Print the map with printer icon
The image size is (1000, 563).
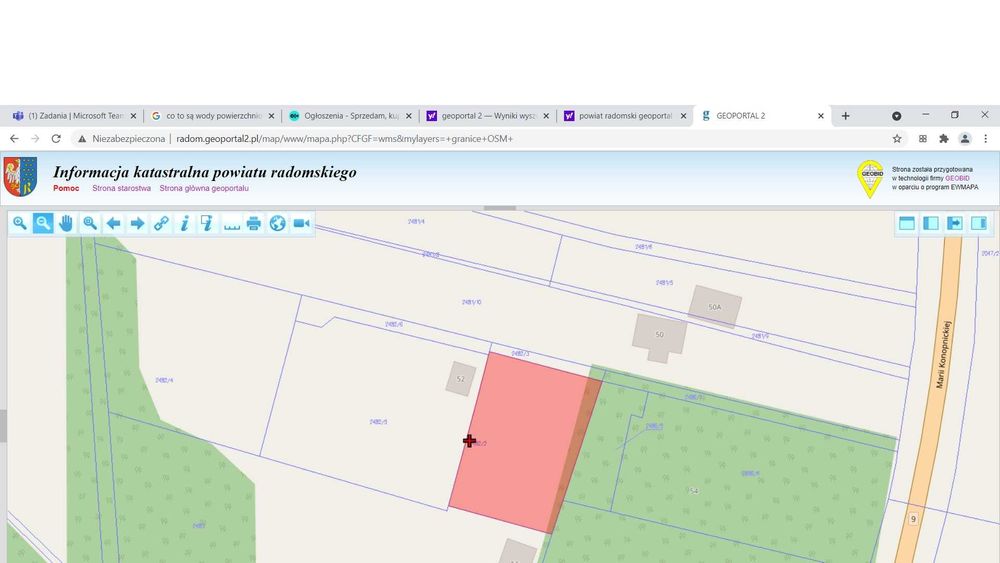pos(254,223)
